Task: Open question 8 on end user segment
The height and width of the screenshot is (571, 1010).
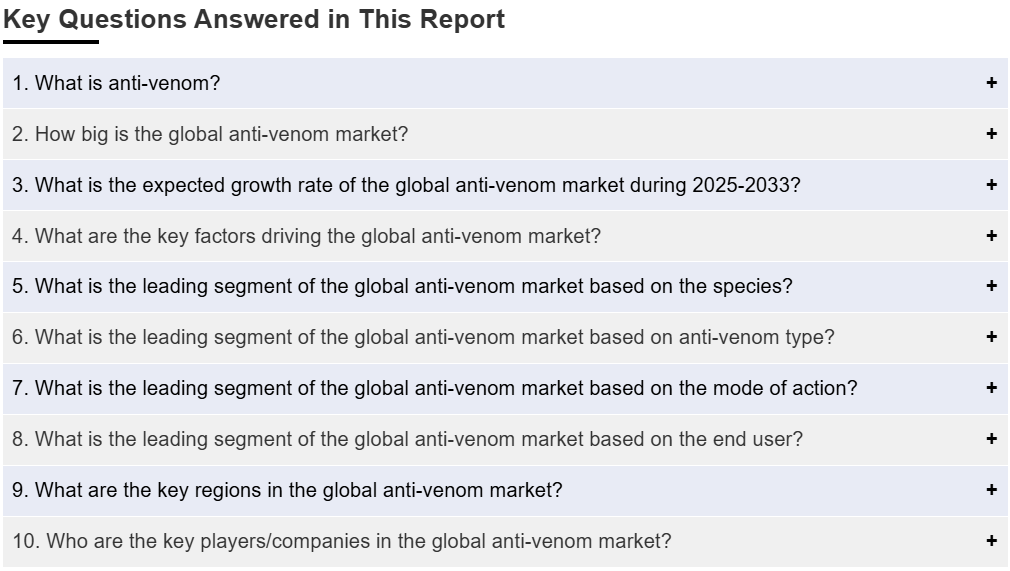Action: click(x=505, y=439)
